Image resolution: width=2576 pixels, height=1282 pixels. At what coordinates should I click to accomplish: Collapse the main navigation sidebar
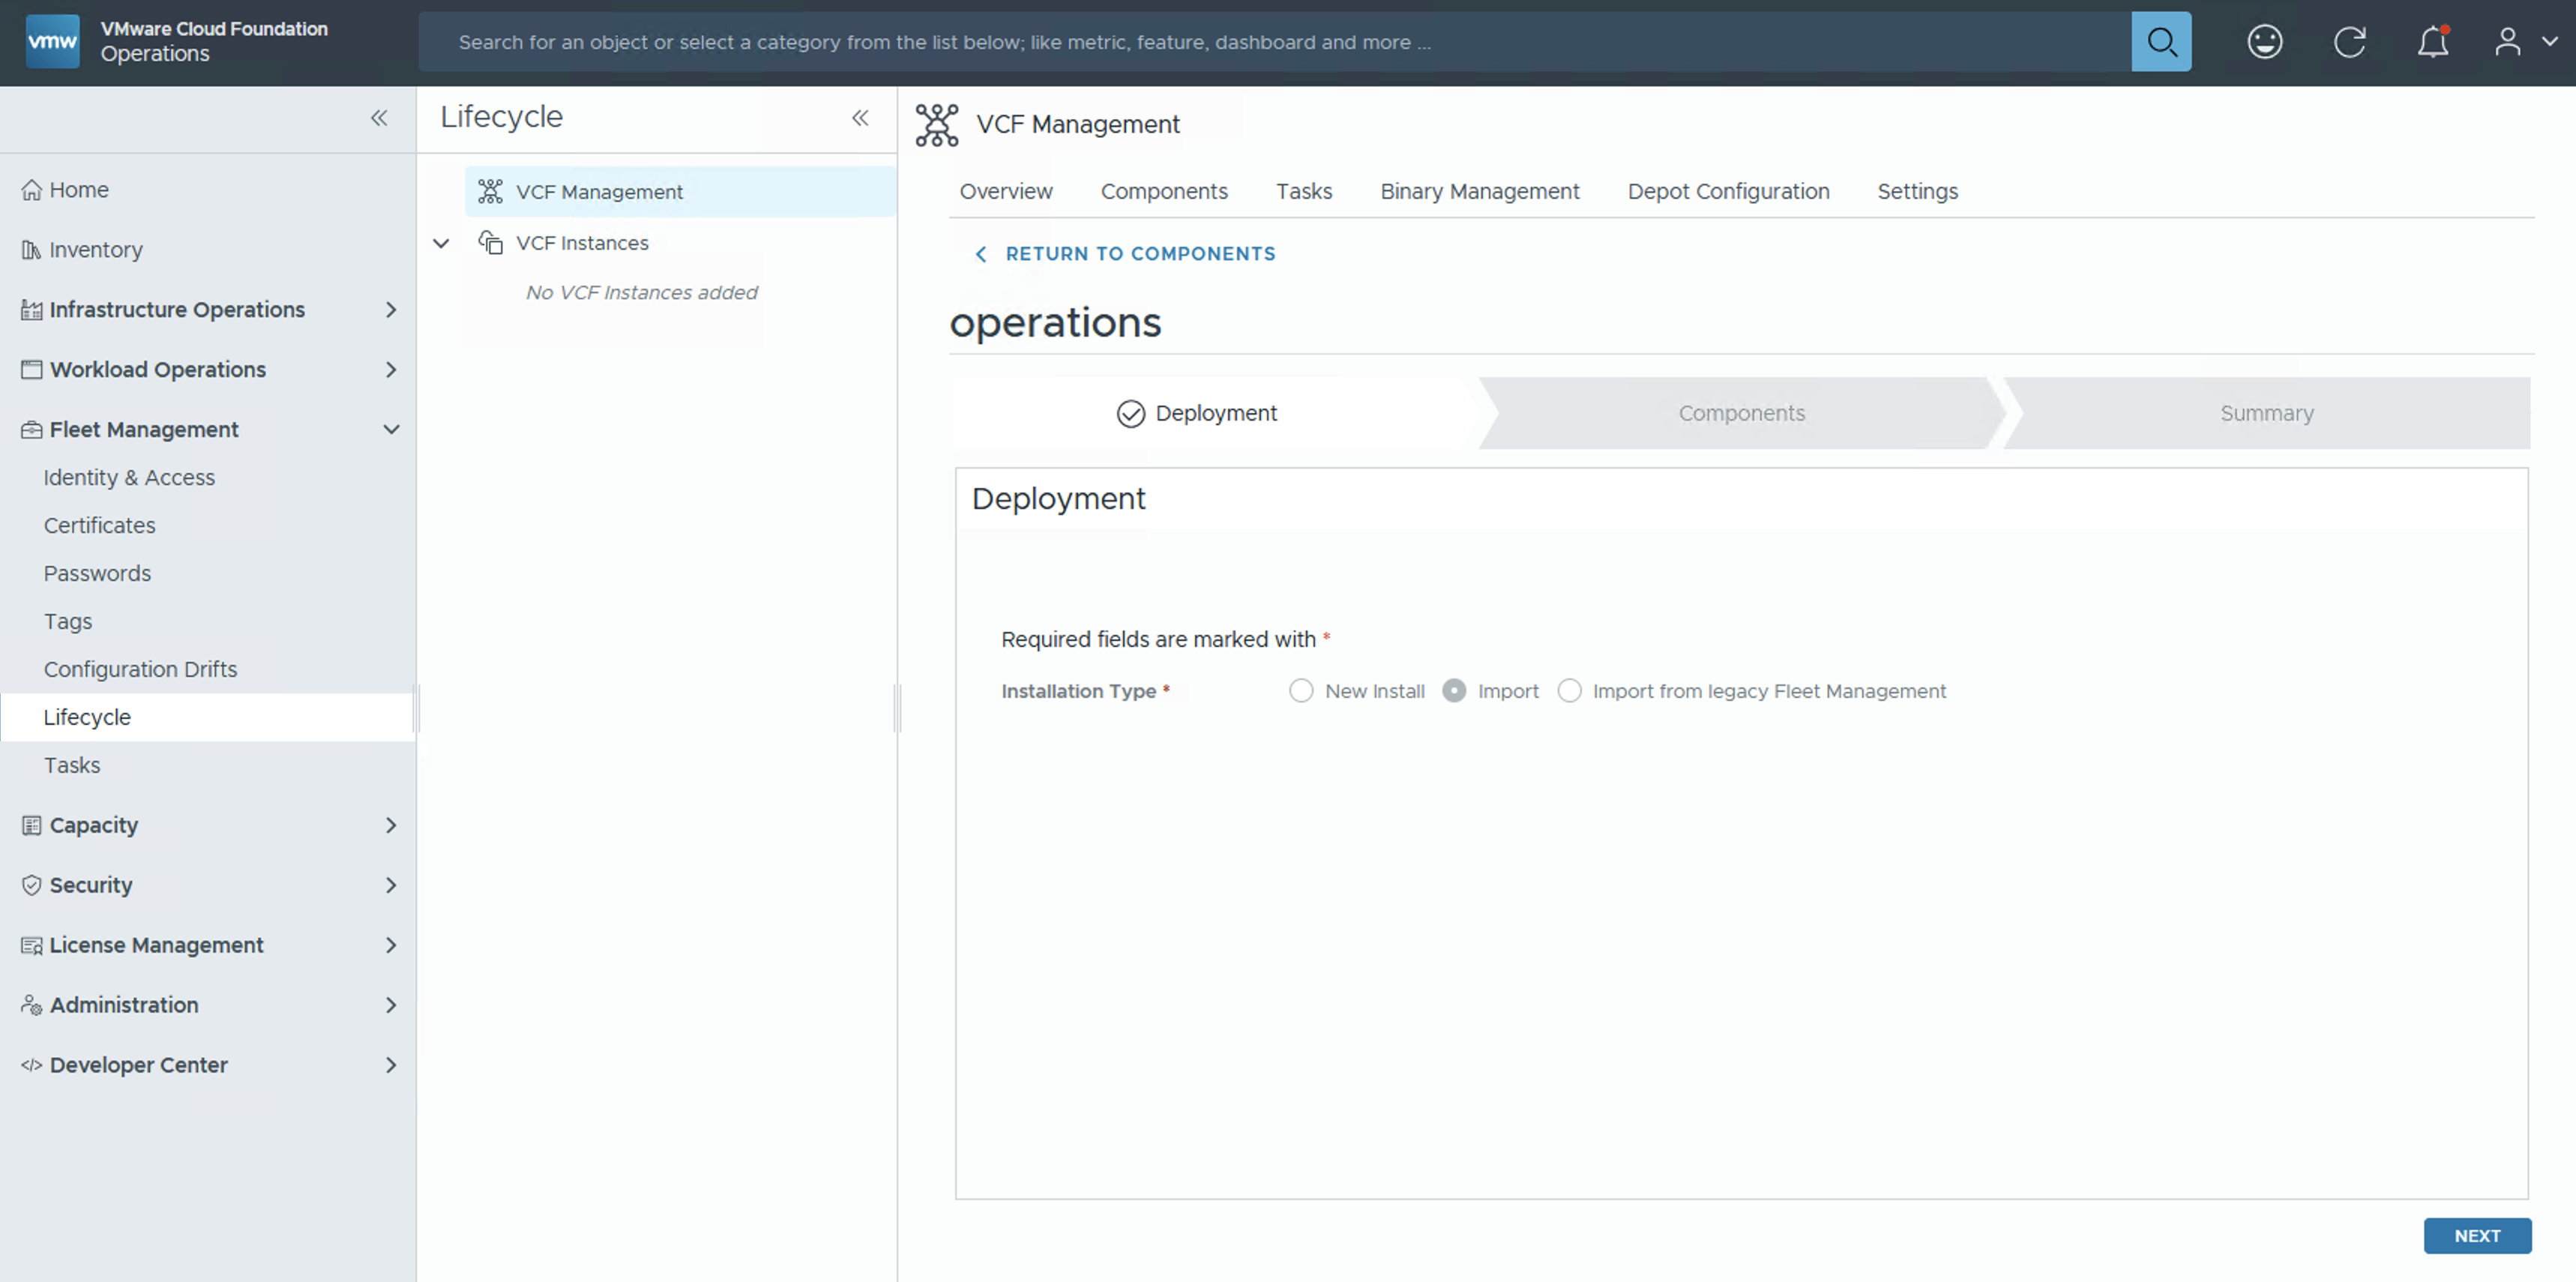click(x=379, y=118)
